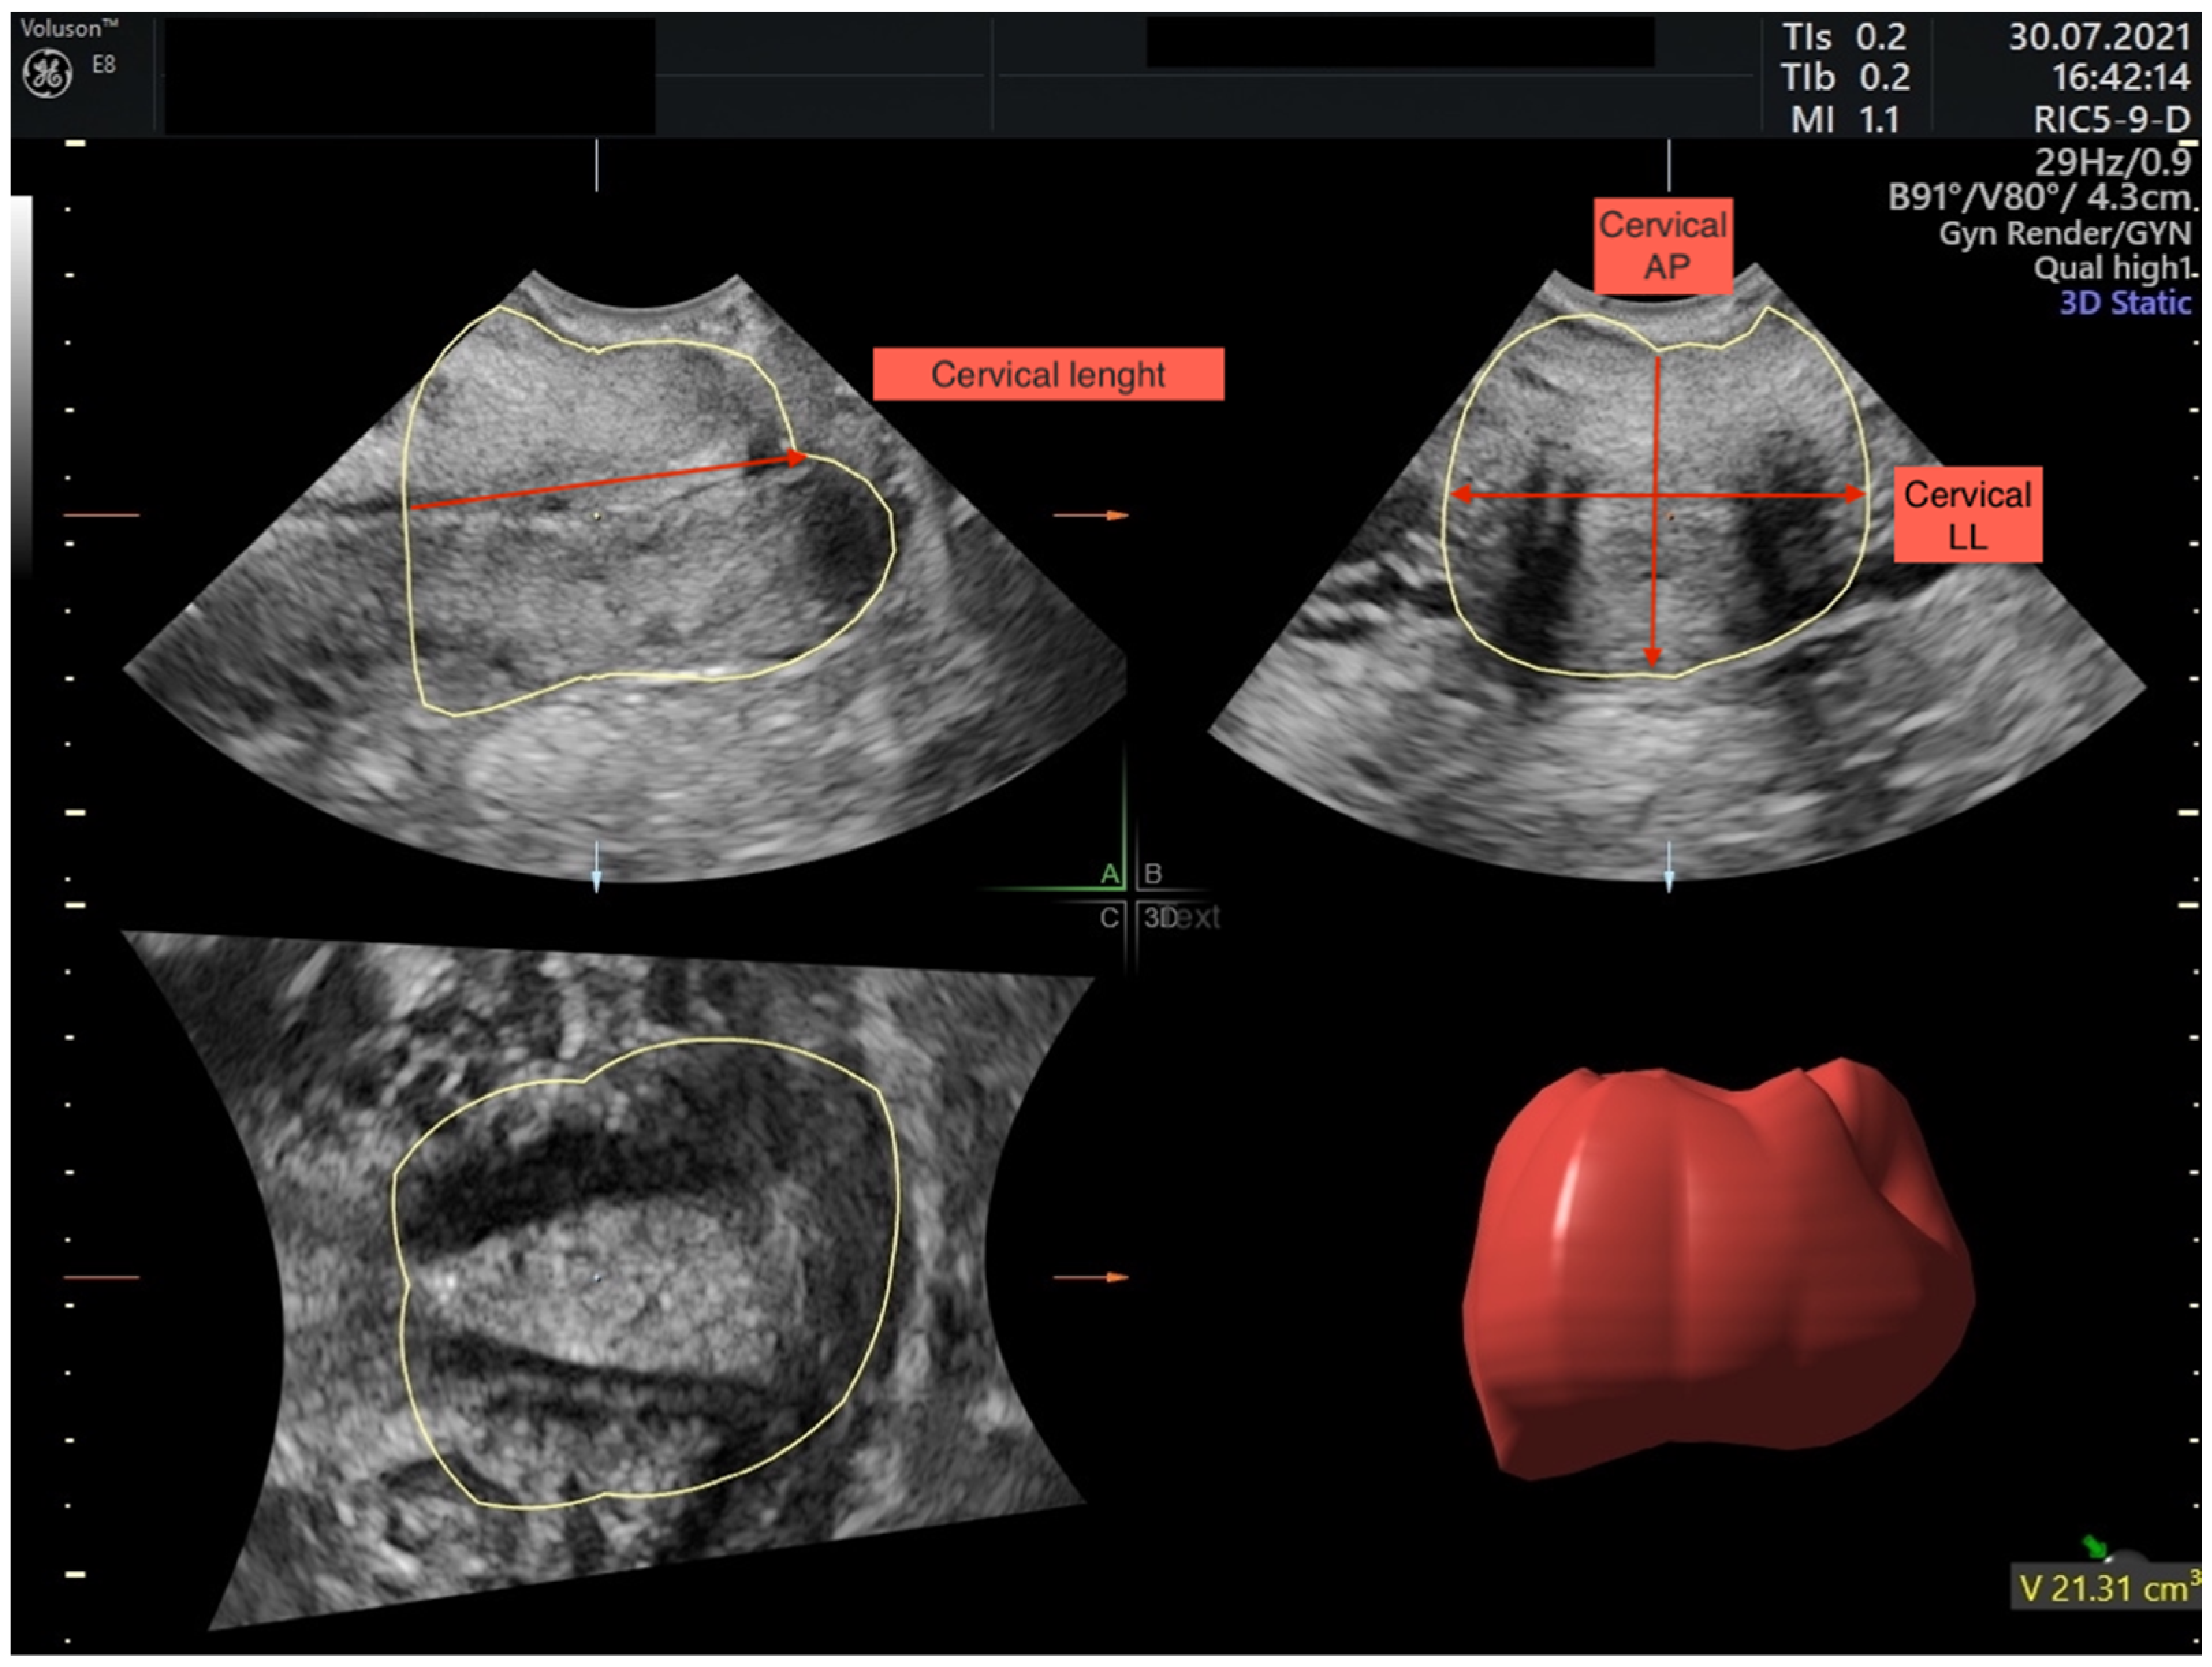Viewport: 2212px width, 1667px height.
Task: Click the green arrow icon above volume readout
Action: pyautogui.click(x=2094, y=1546)
